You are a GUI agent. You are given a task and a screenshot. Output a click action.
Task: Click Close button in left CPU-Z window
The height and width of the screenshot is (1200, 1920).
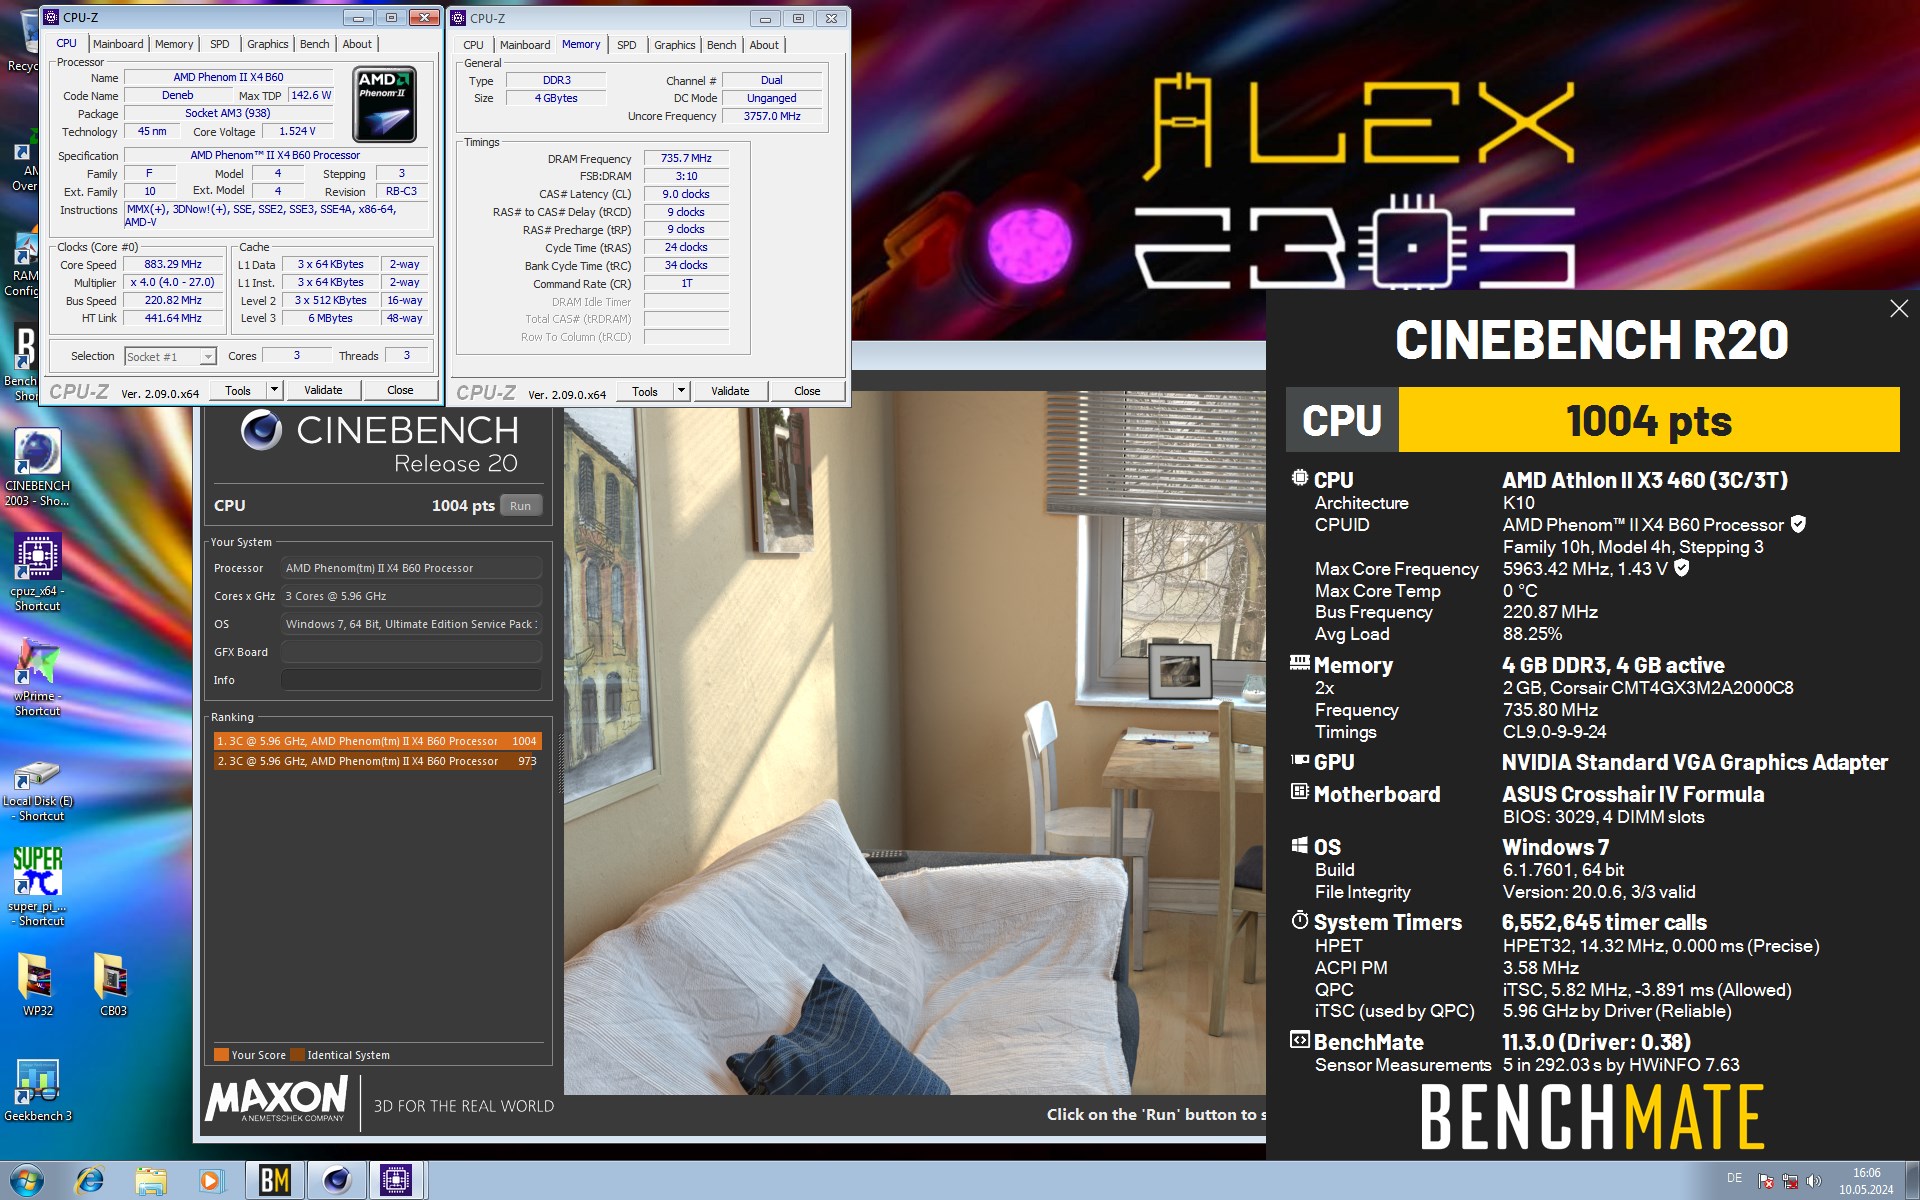(400, 390)
